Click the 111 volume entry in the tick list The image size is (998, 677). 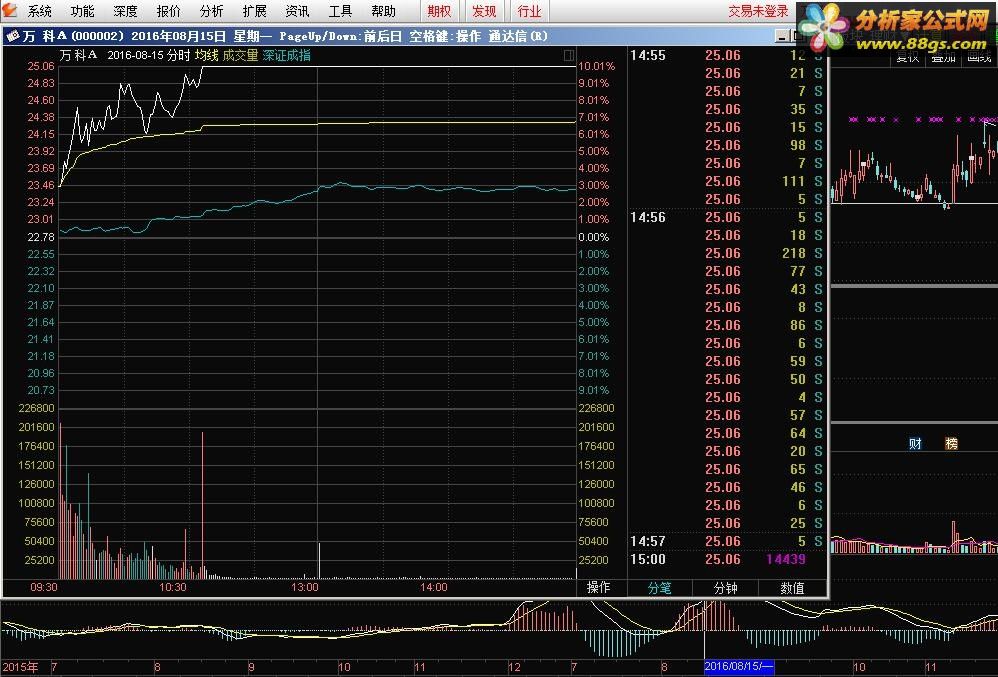tap(794, 181)
